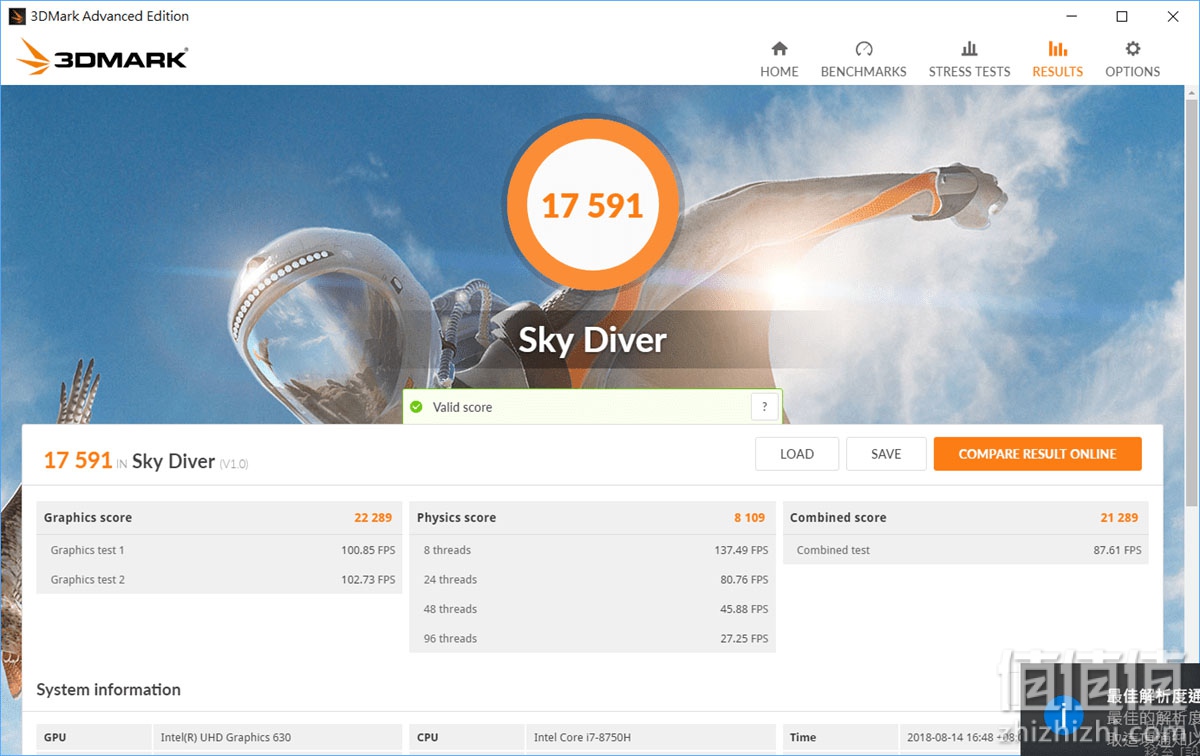The image size is (1200, 756).
Task: Click COMPARE RESULT ONLINE button
Action: coord(1037,454)
